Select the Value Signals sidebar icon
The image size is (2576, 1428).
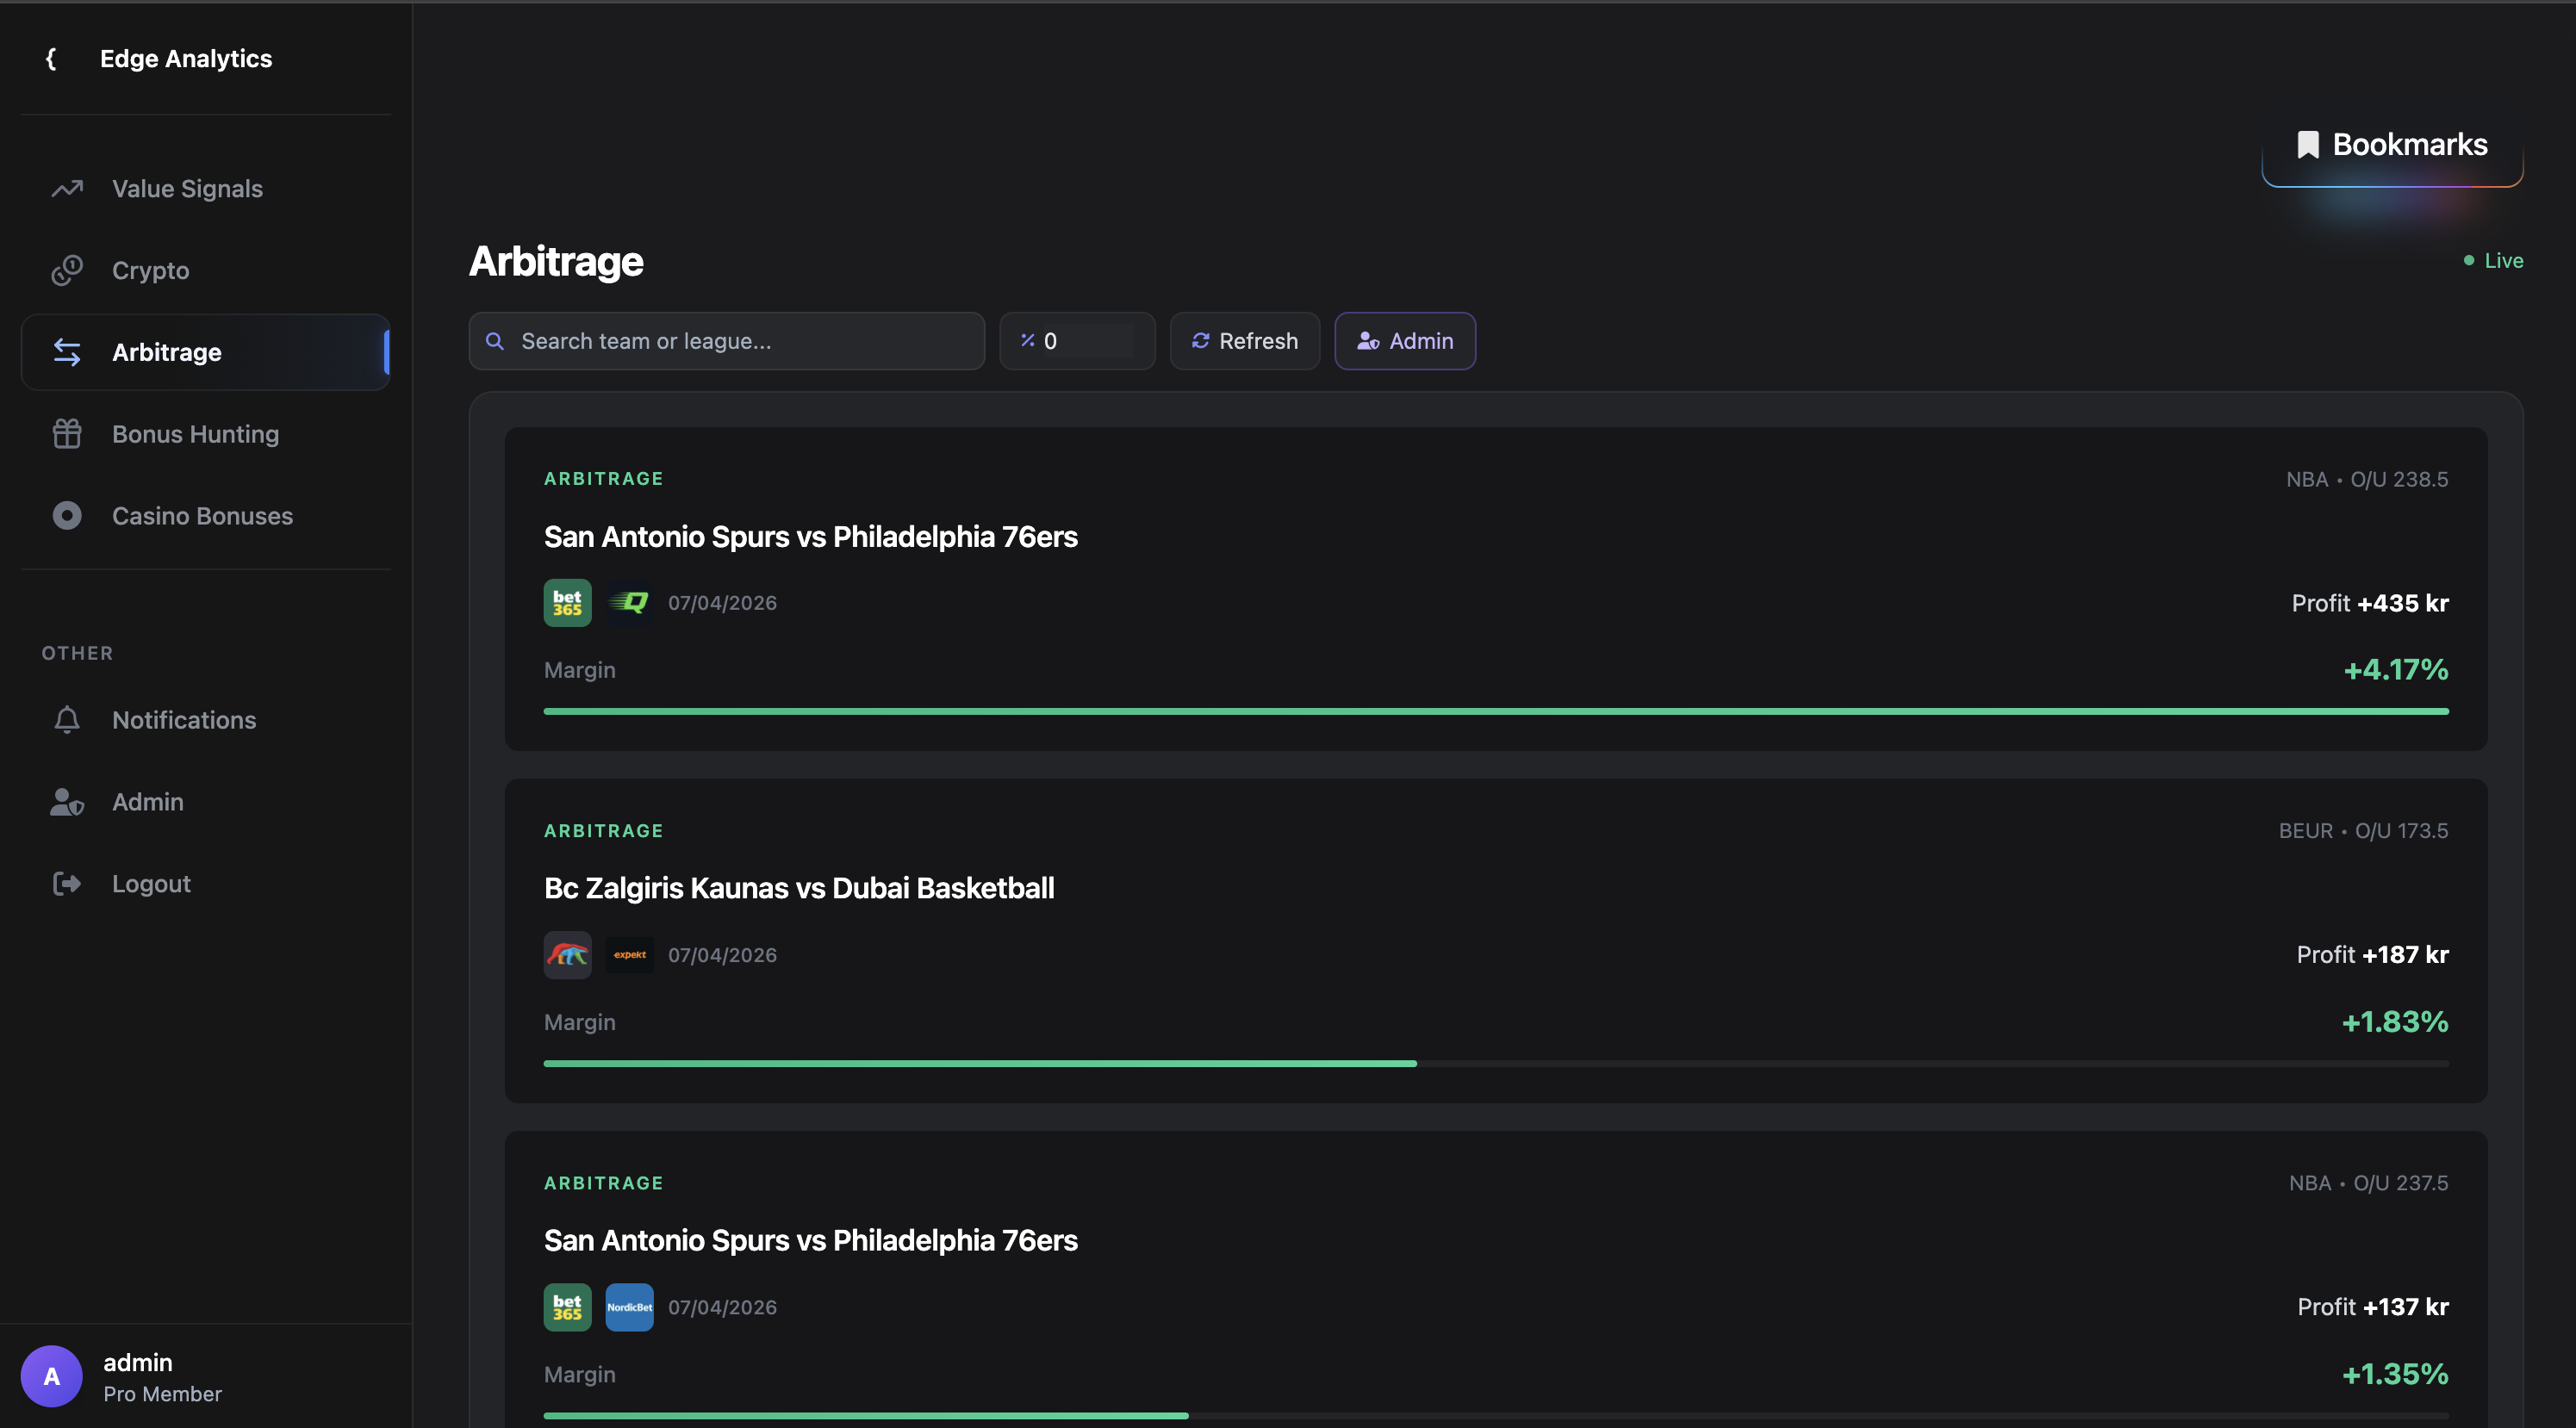coord(66,188)
